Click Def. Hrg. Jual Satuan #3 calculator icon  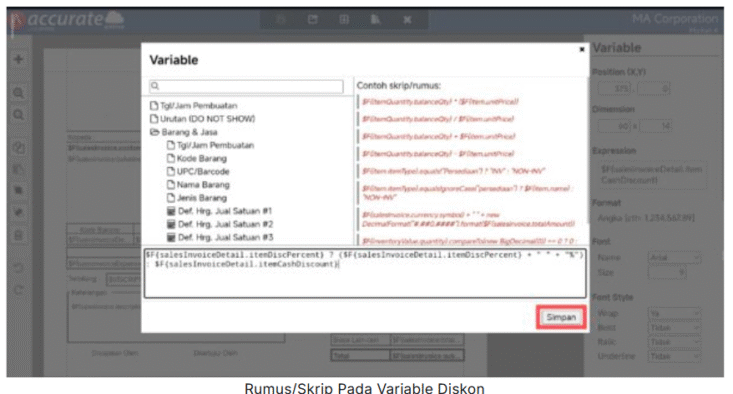click(x=171, y=237)
